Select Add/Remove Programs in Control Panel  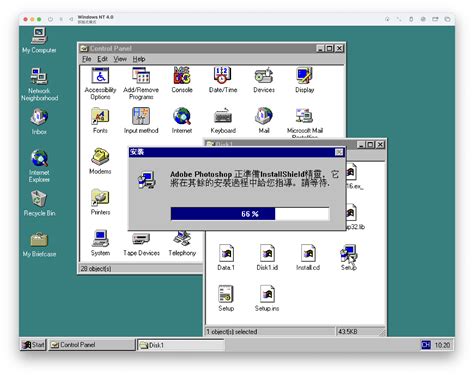coord(141,83)
